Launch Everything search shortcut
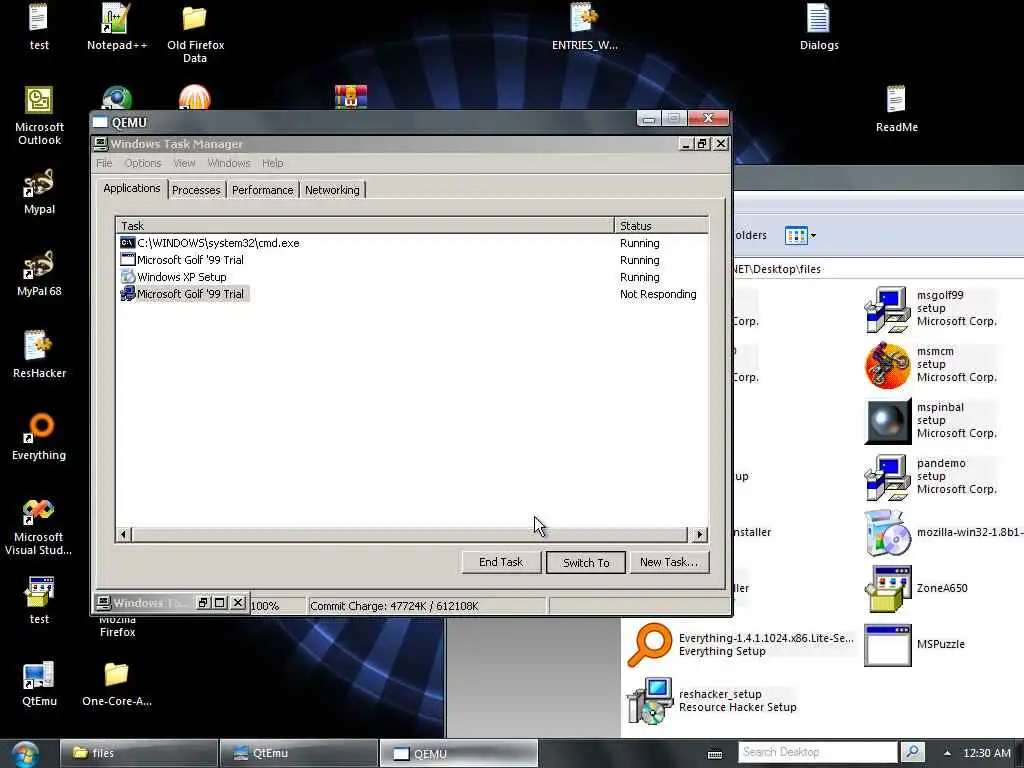 (39, 437)
